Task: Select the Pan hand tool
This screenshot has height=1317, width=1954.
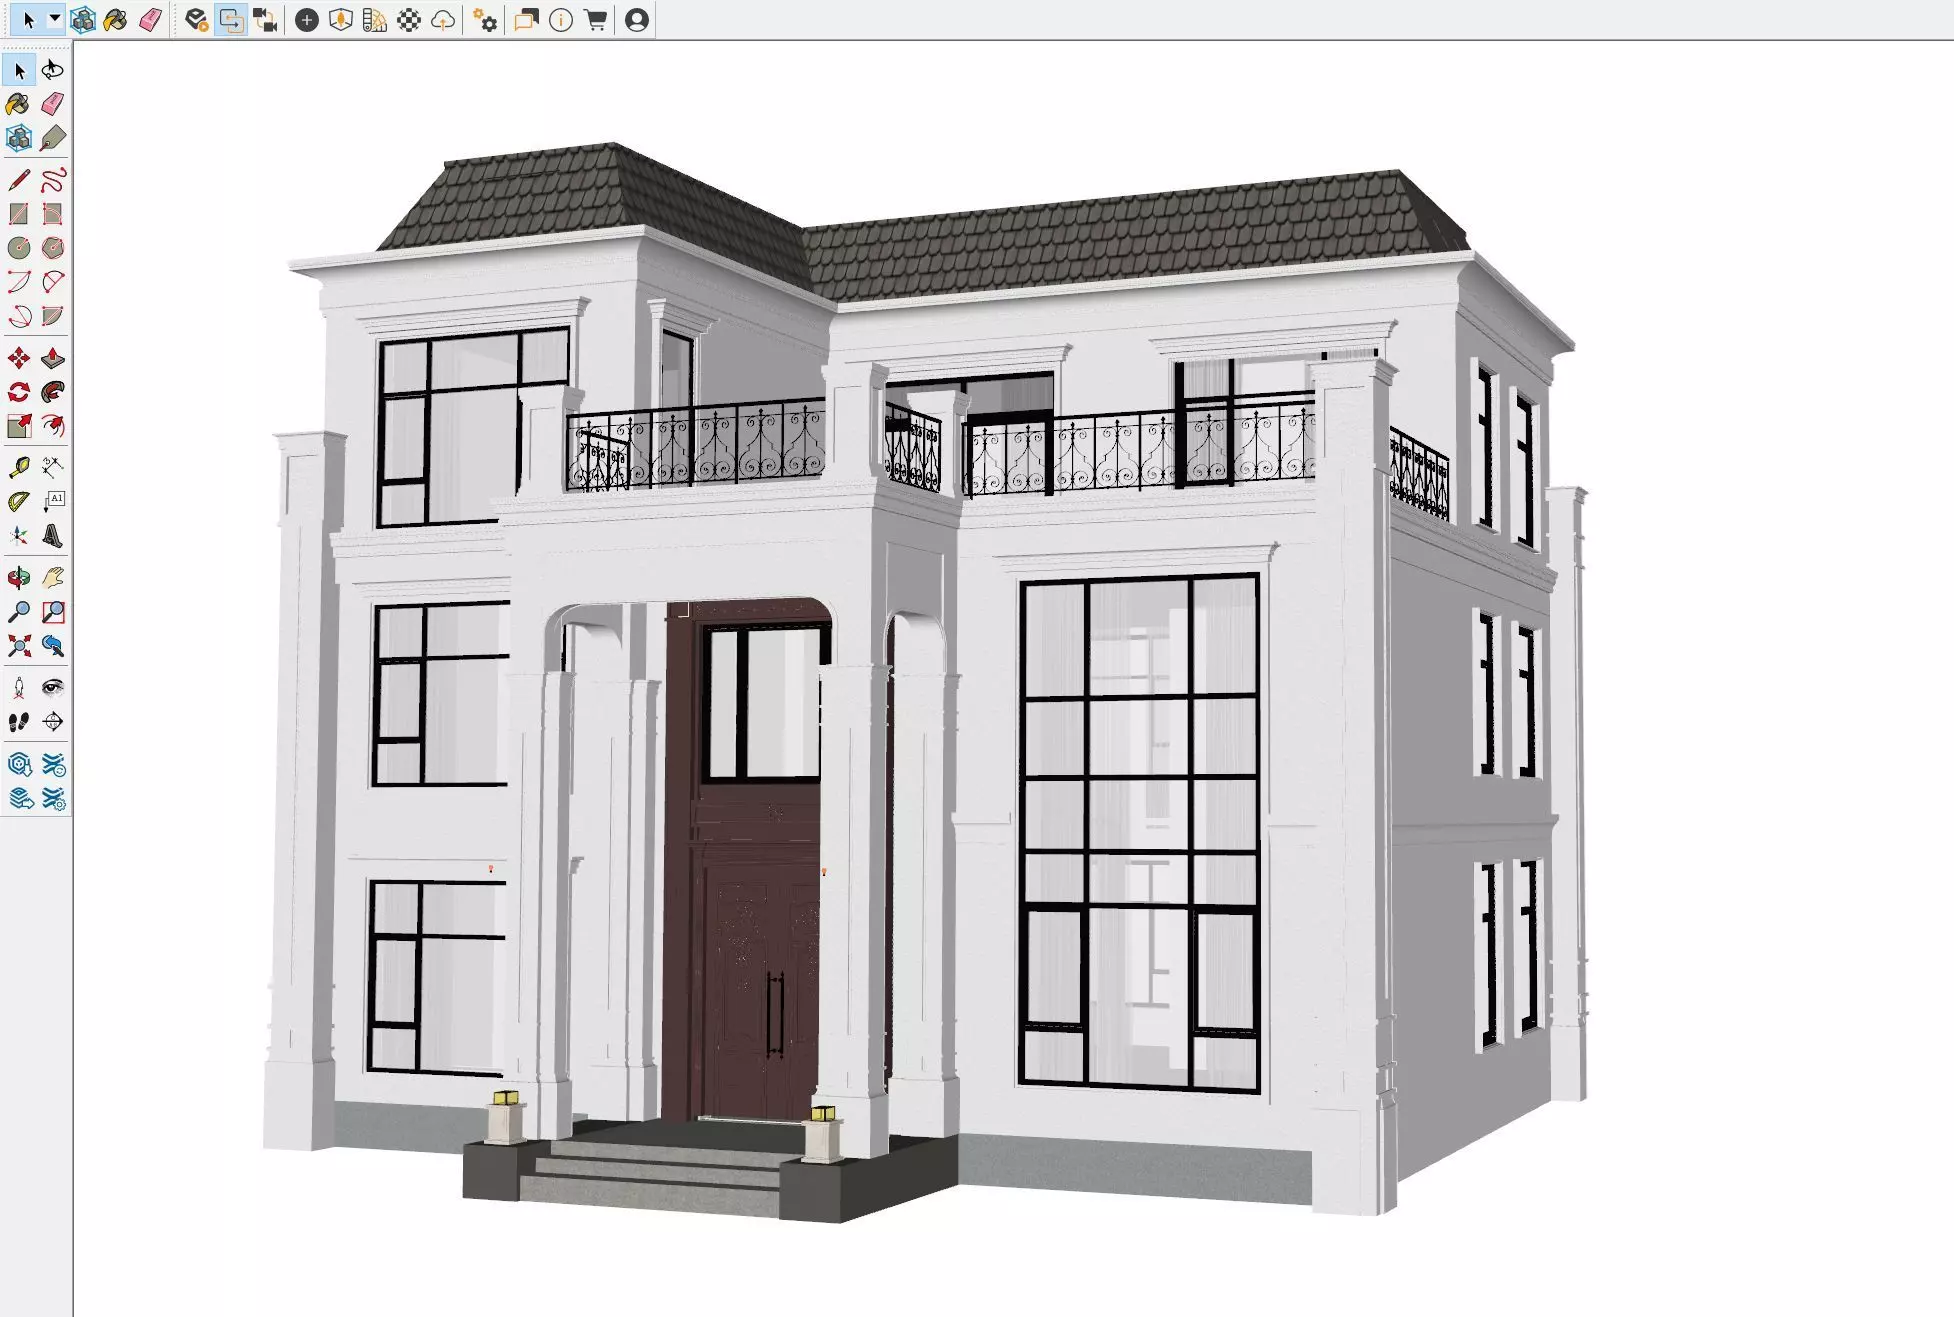Action: point(53,578)
